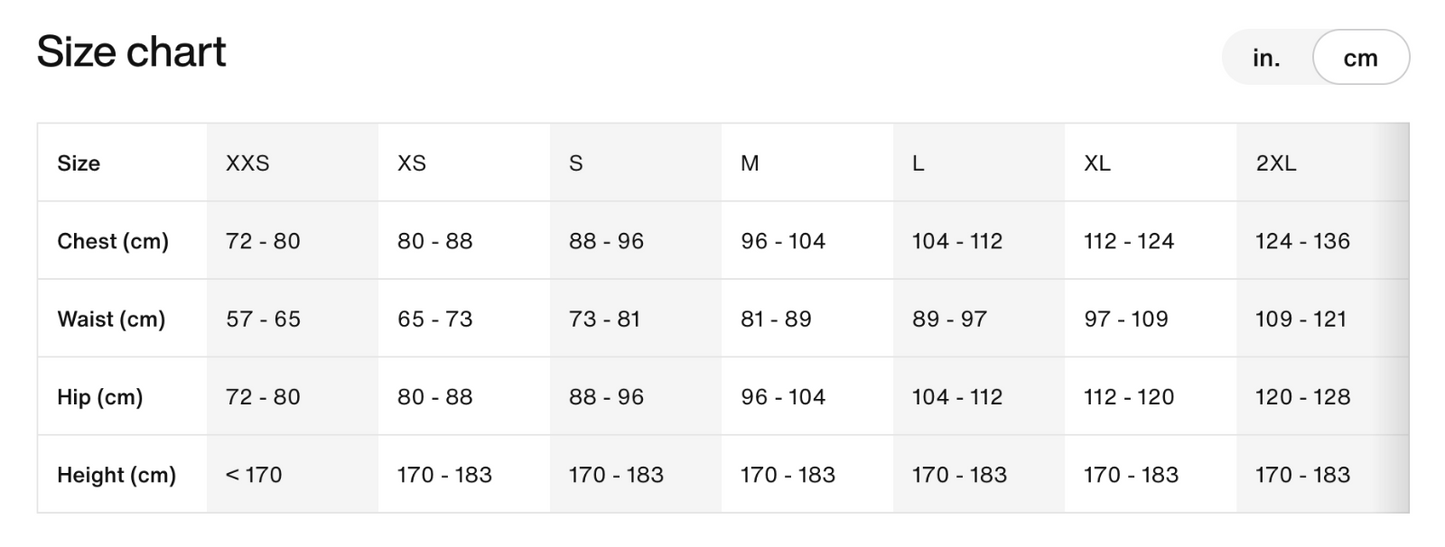Select the XS size column header

(x=412, y=163)
